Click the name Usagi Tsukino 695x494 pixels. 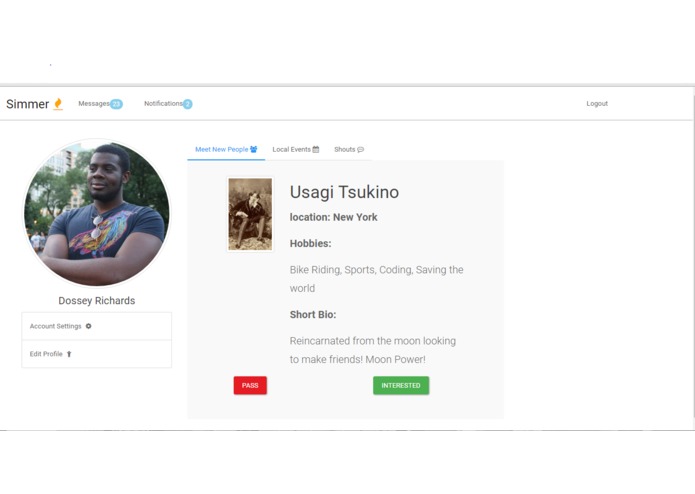pos(344,192)
